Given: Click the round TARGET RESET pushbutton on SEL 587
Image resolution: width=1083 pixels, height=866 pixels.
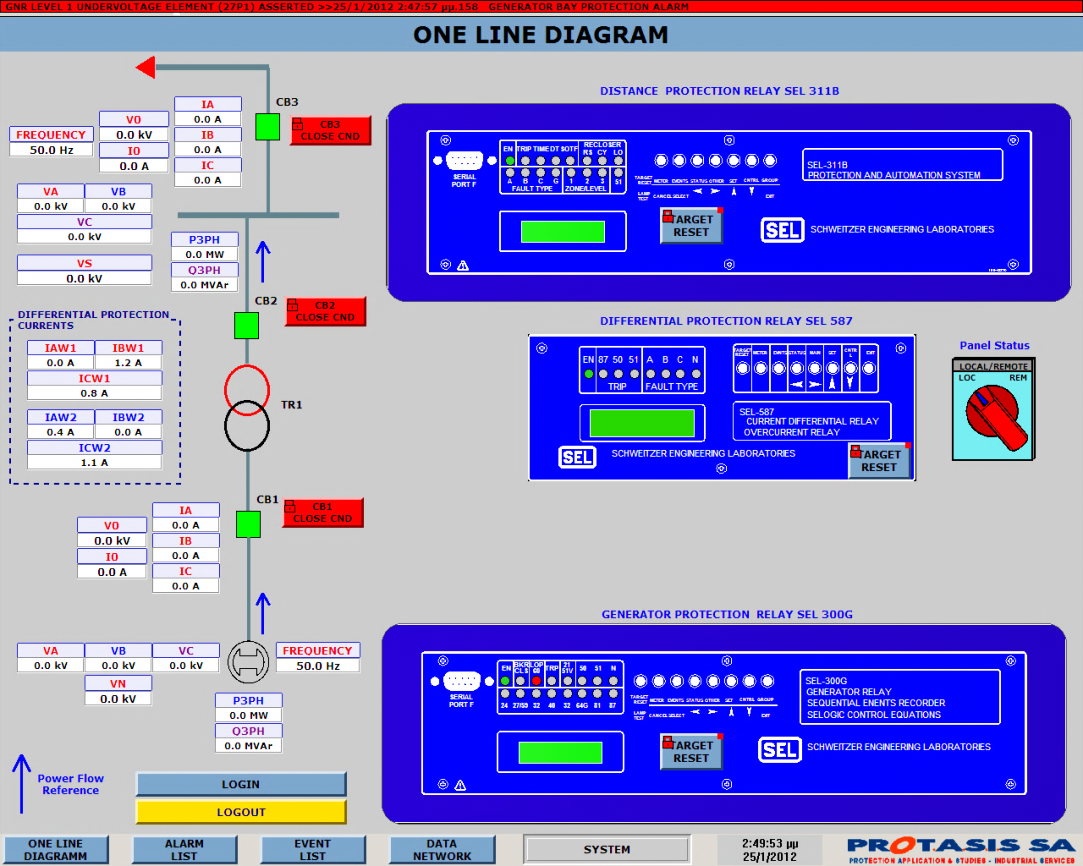Looking at the screenshot, I should (x=742, y=368).
